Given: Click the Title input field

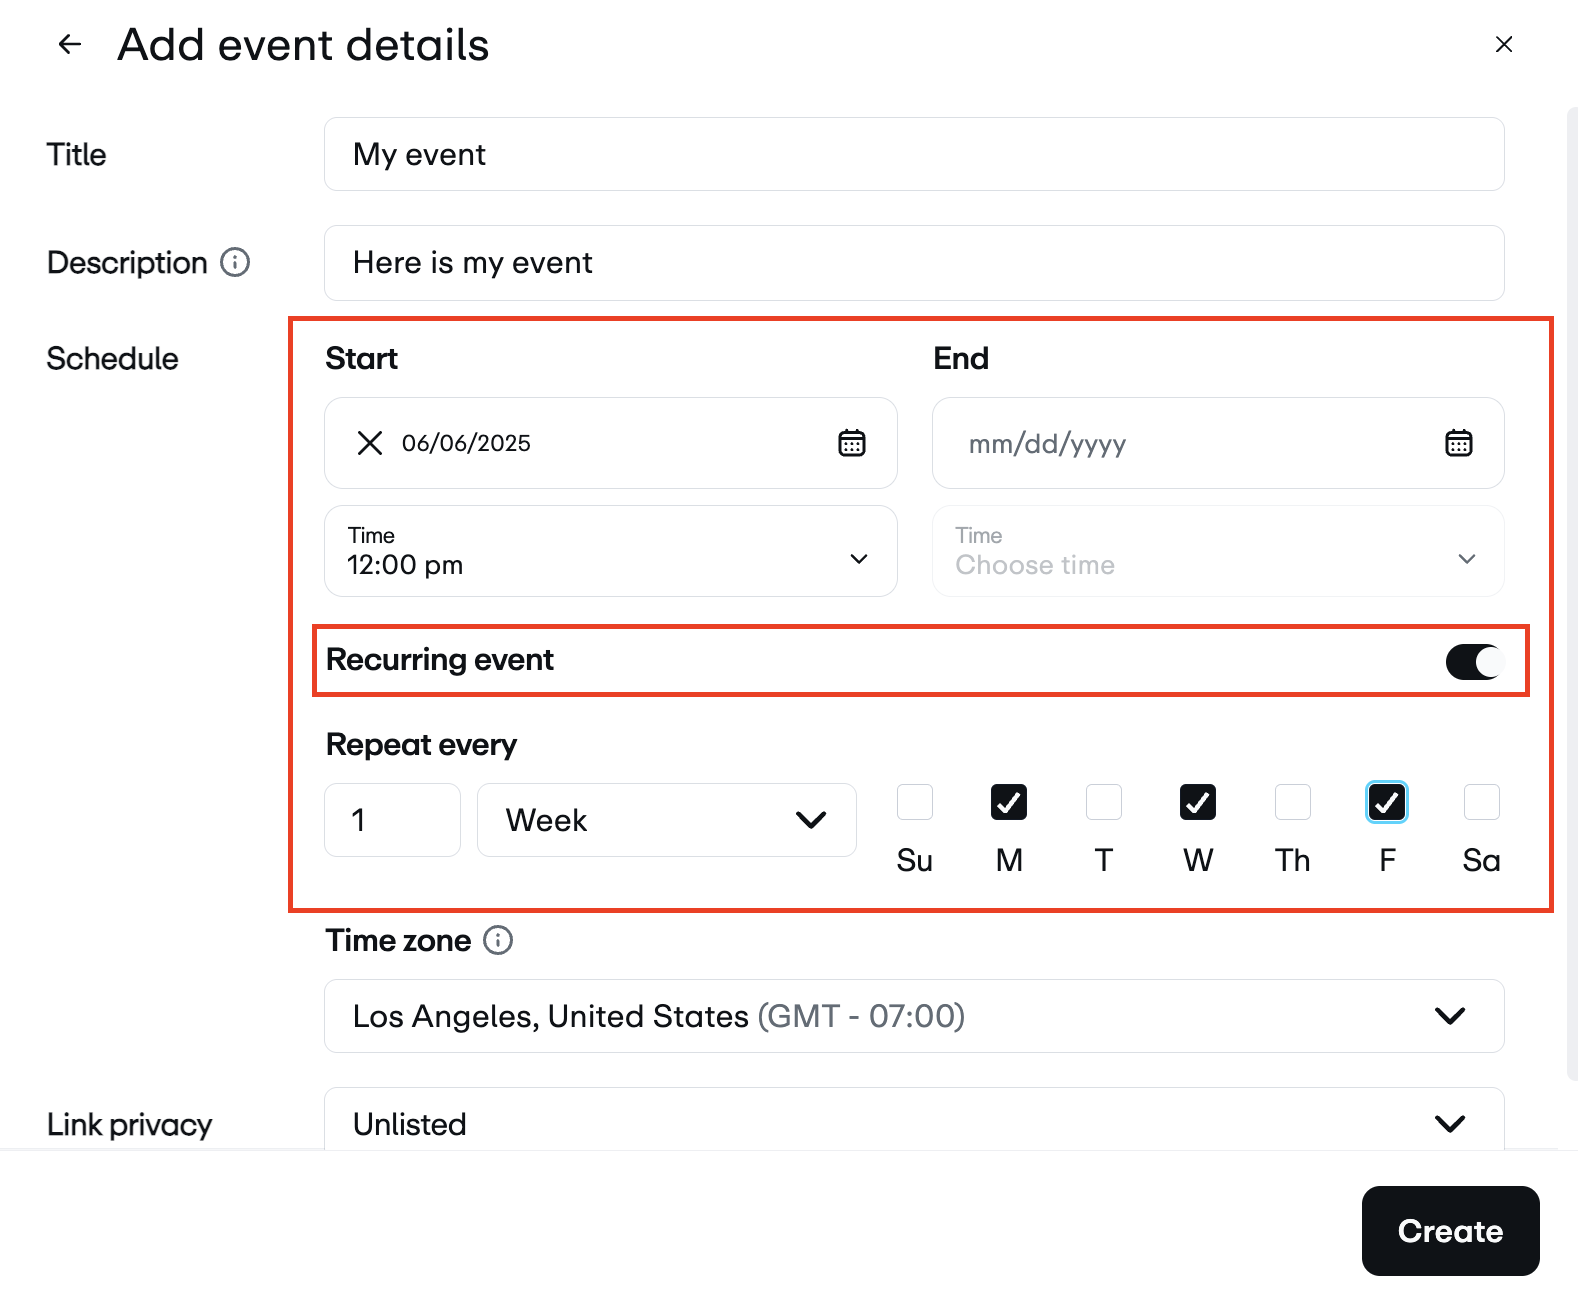Looking at the screenshot, I should (x=913, y=154).
